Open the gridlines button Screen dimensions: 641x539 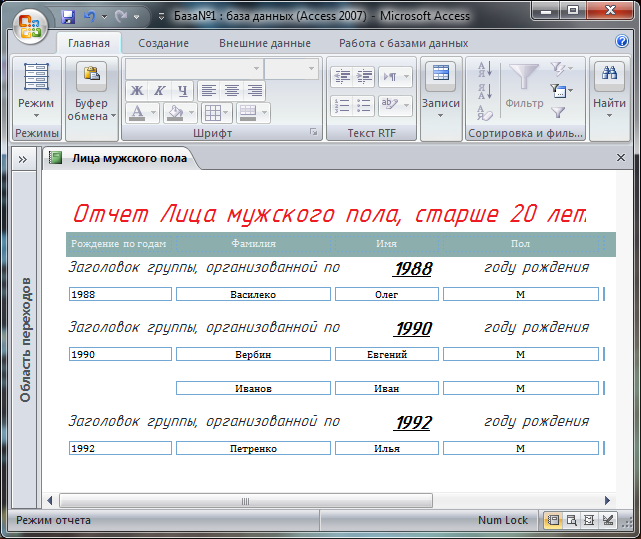point(217,112)
